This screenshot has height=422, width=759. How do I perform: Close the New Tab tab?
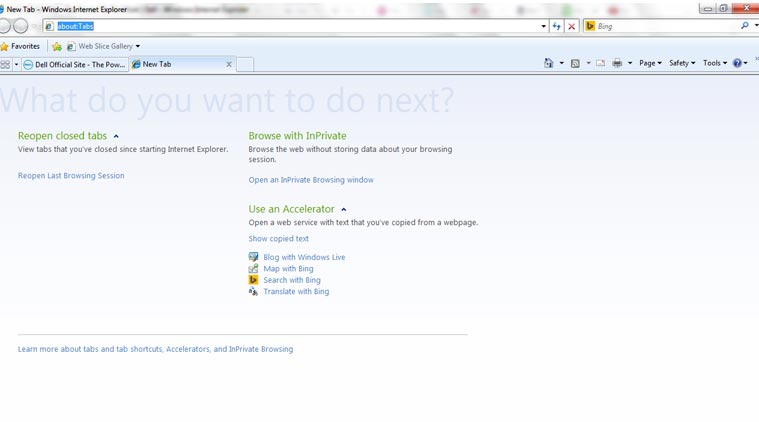tap(229, 64)
